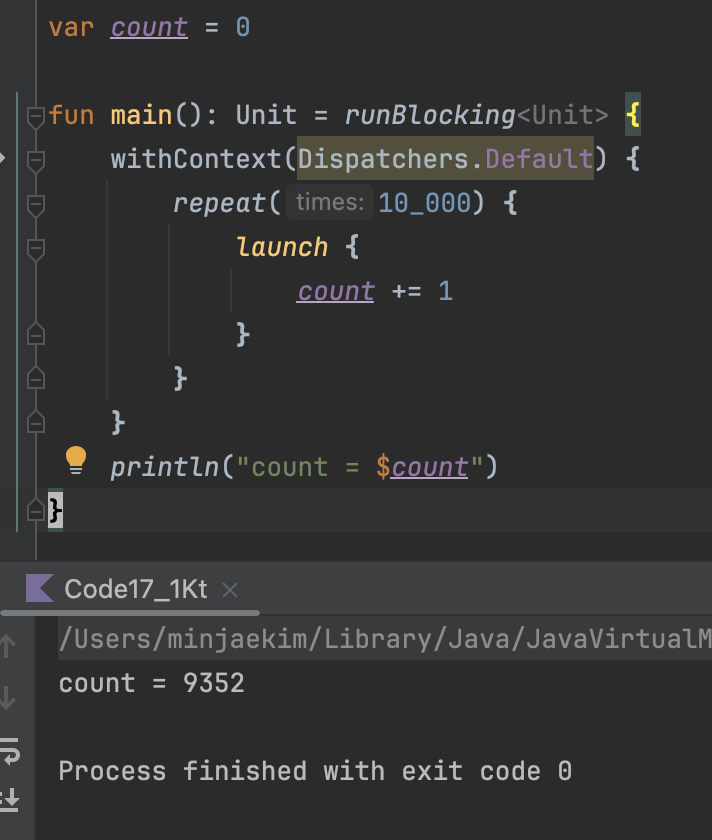Click '$count' inside the println string

[x=422, y=467]
